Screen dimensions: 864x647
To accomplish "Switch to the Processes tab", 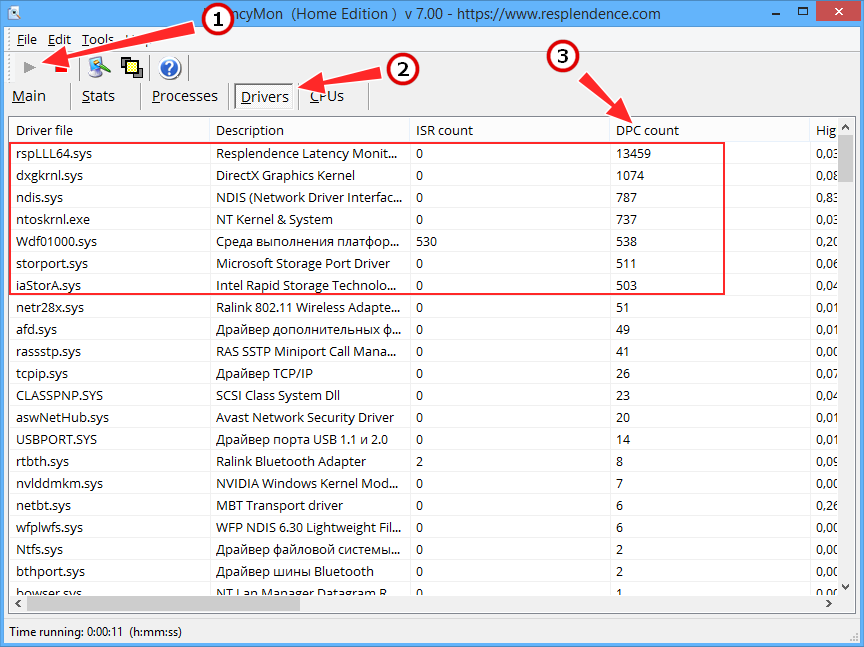I will (185, 96).
